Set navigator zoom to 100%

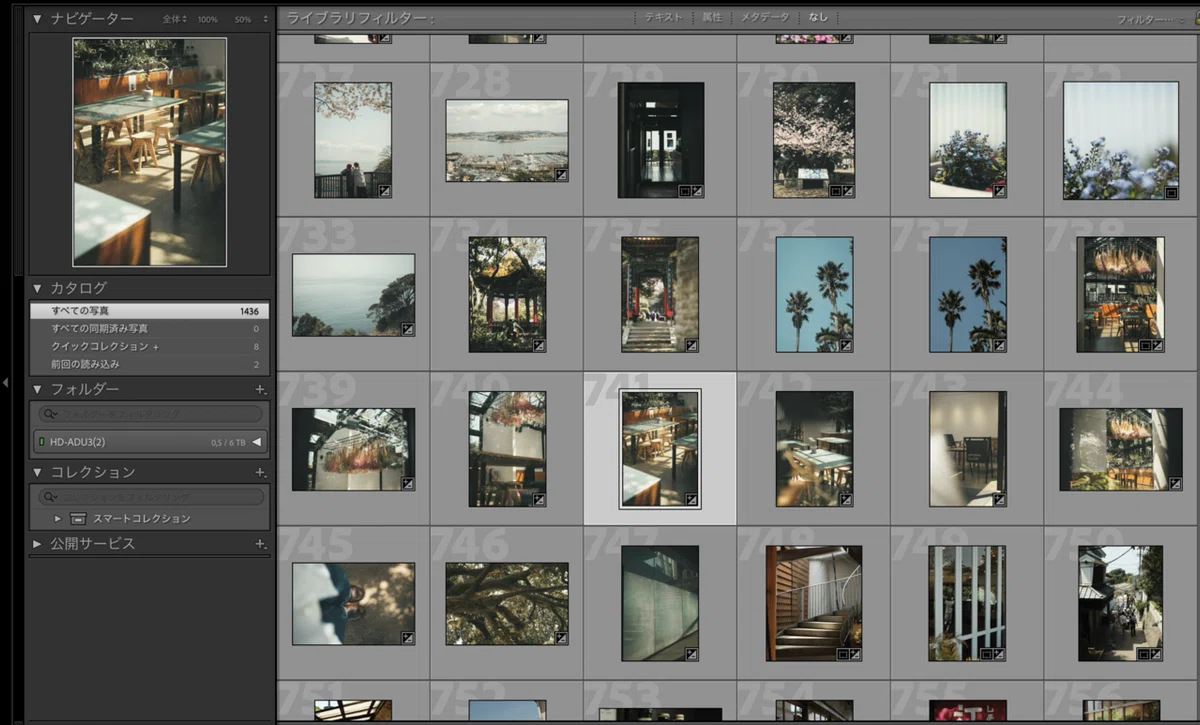pyautogui.click(x=207, y=19)
